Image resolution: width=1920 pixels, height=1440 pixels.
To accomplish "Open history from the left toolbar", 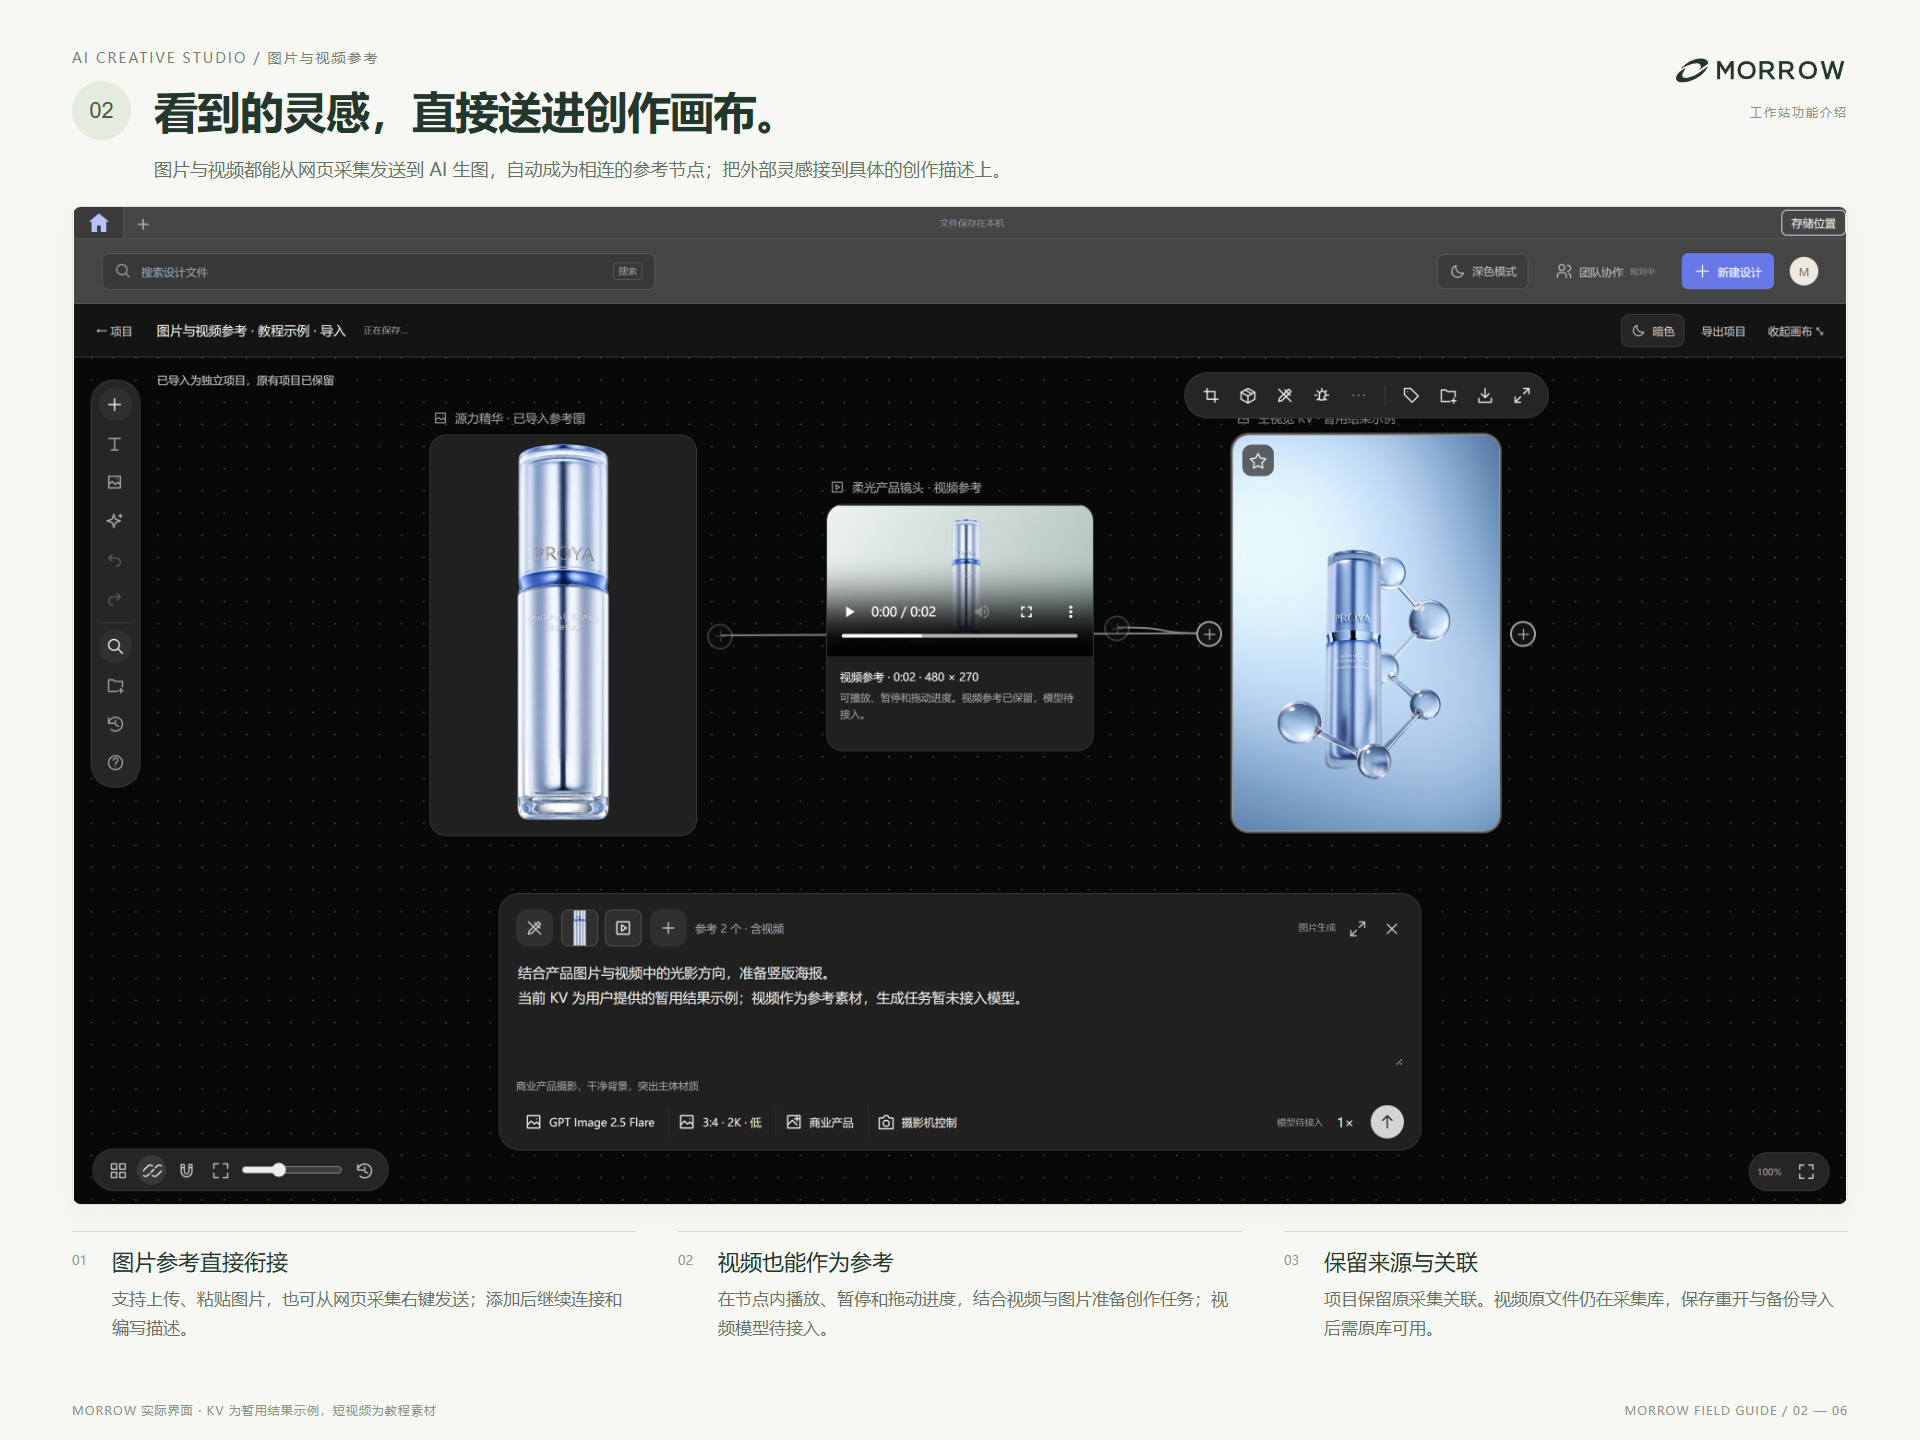I will [x=115, y=724].
